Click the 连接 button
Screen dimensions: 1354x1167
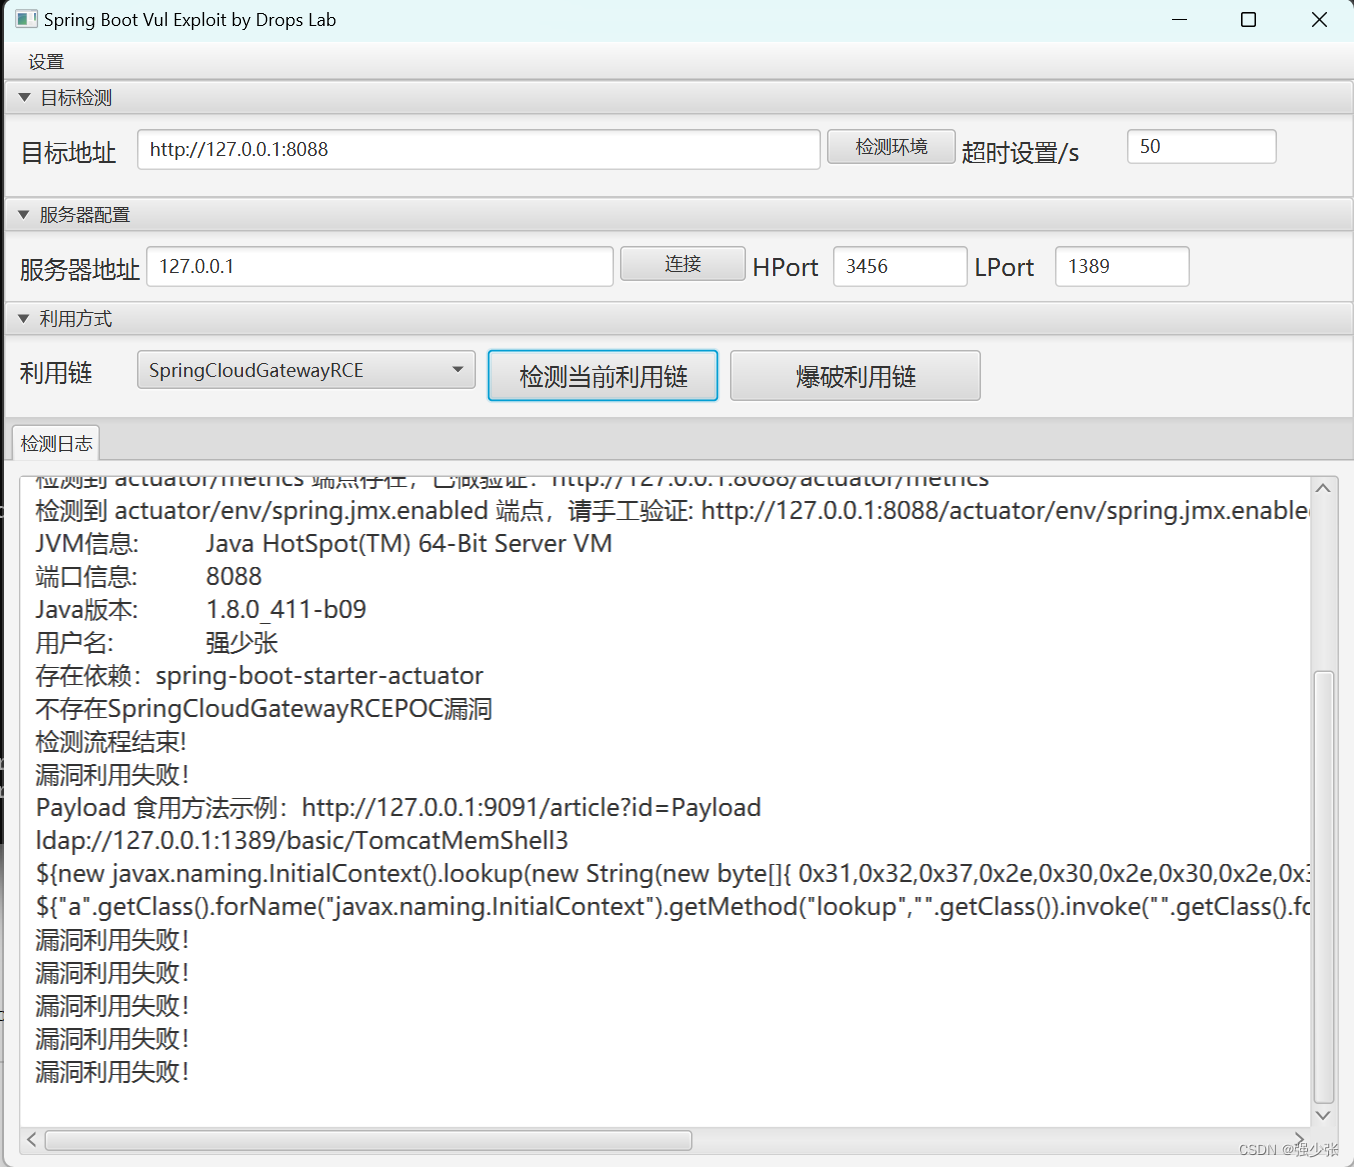(x=683, y=264)
